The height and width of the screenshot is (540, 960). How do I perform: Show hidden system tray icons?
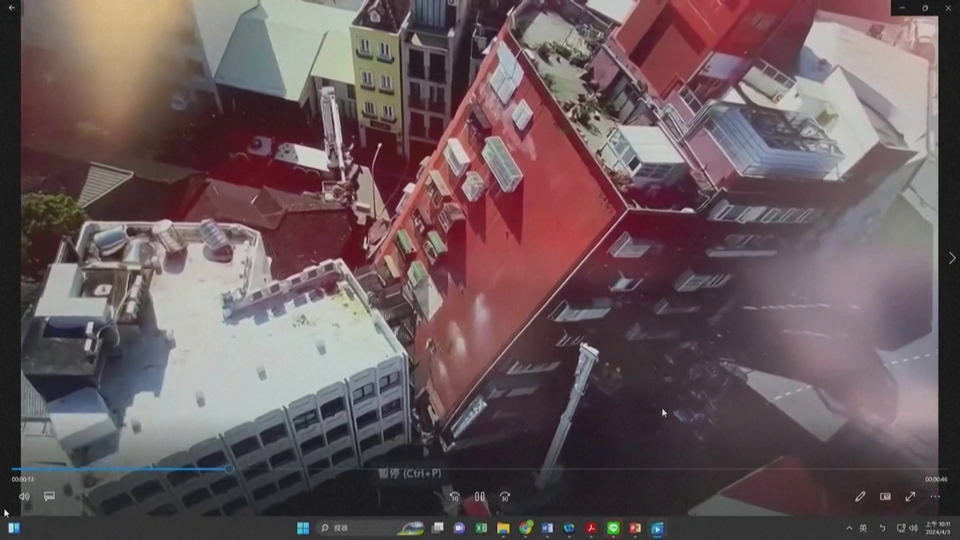(849, 528)
